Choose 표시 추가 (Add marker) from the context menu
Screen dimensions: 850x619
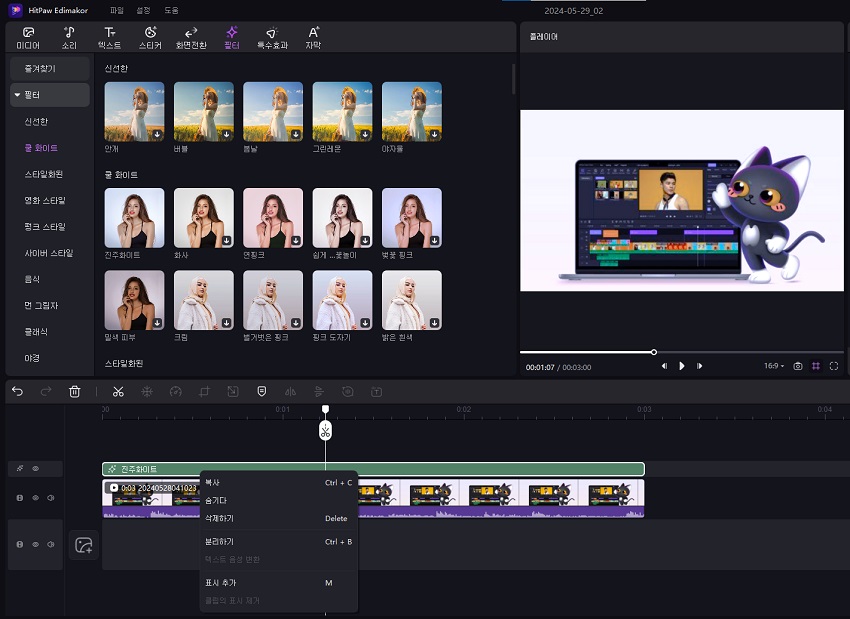point(279,583)
